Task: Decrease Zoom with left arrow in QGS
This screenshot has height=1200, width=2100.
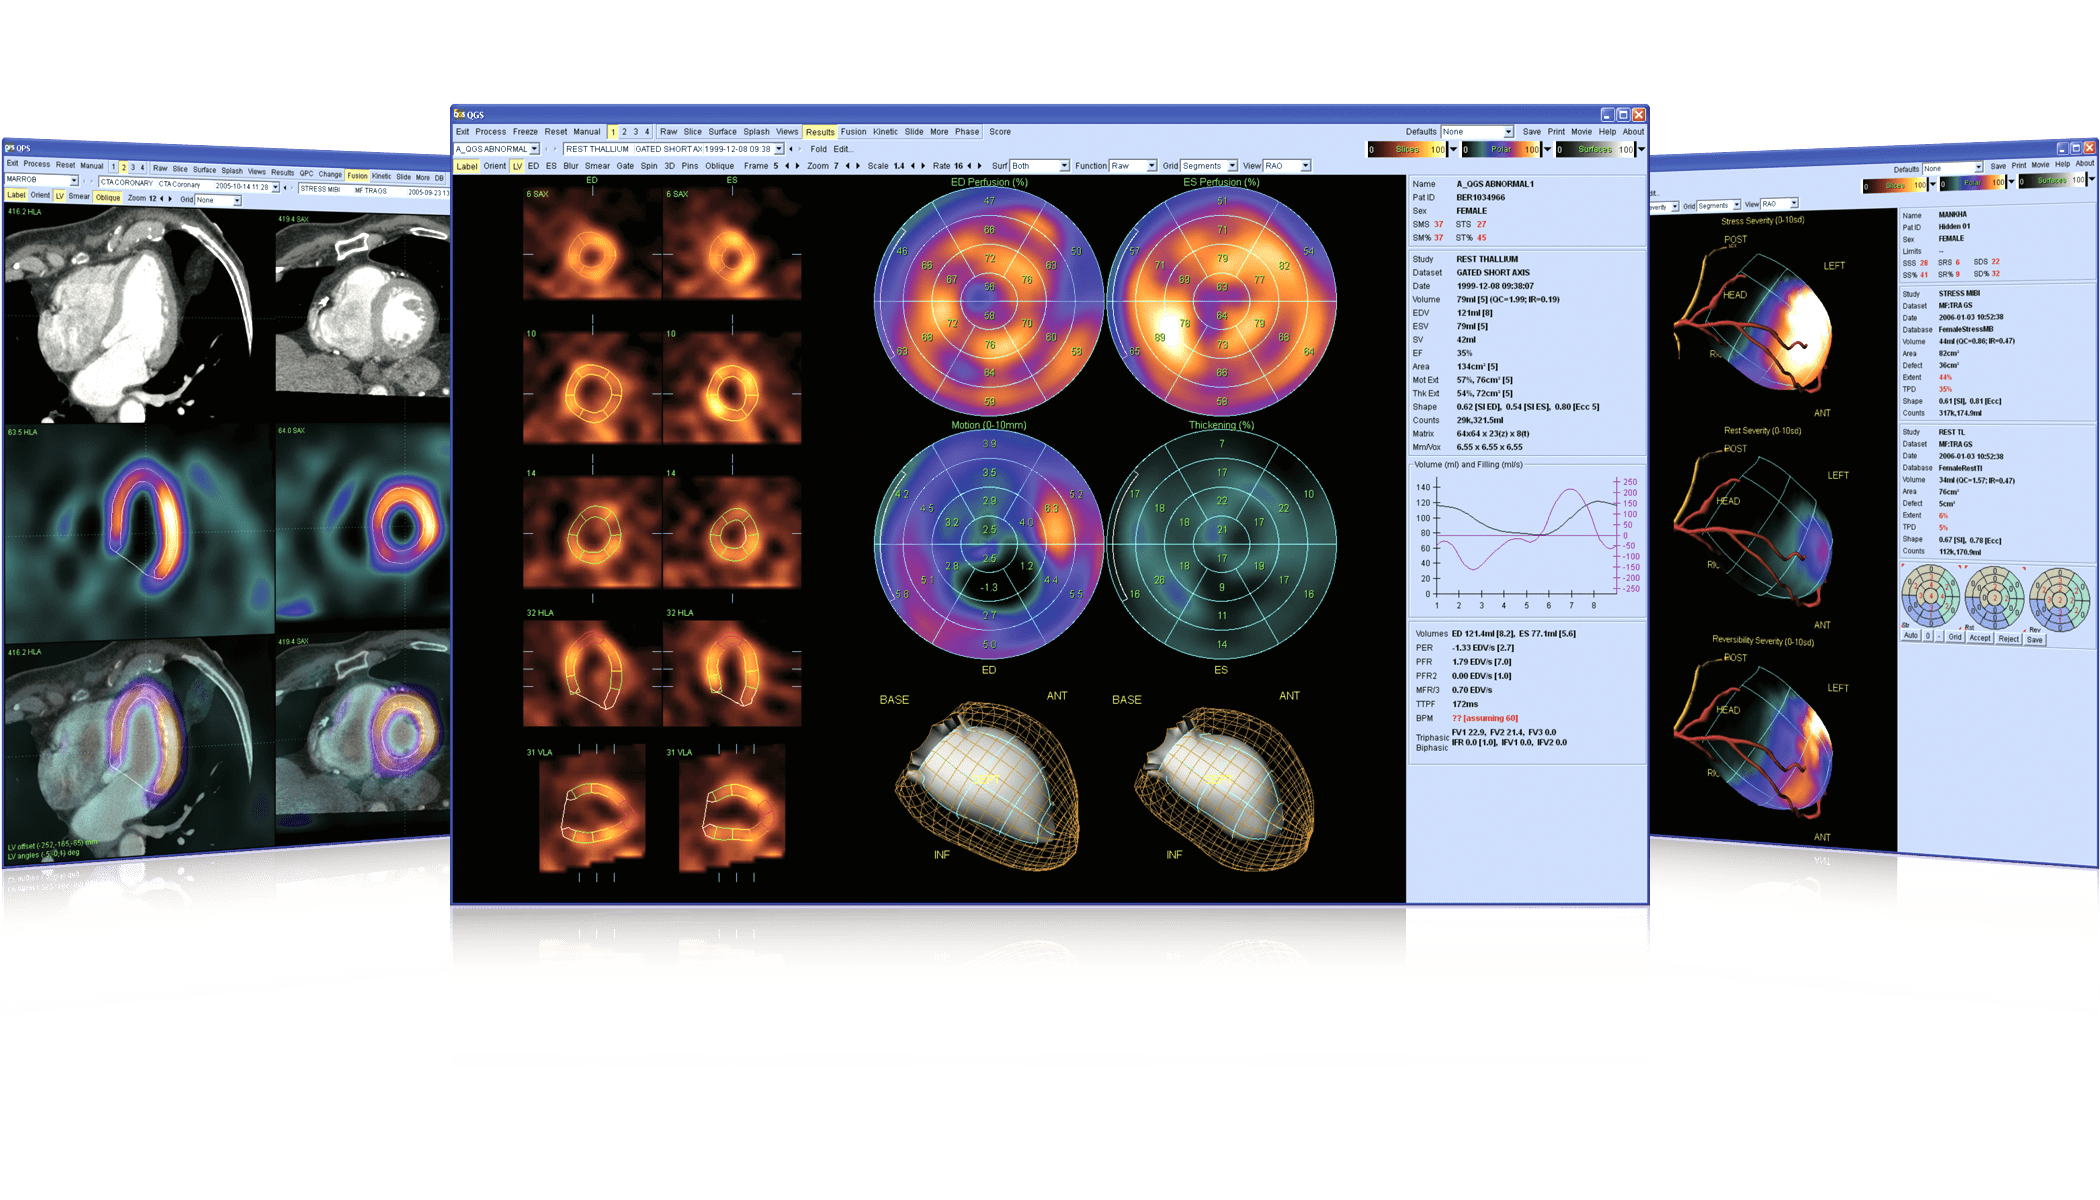Action: 848,166
